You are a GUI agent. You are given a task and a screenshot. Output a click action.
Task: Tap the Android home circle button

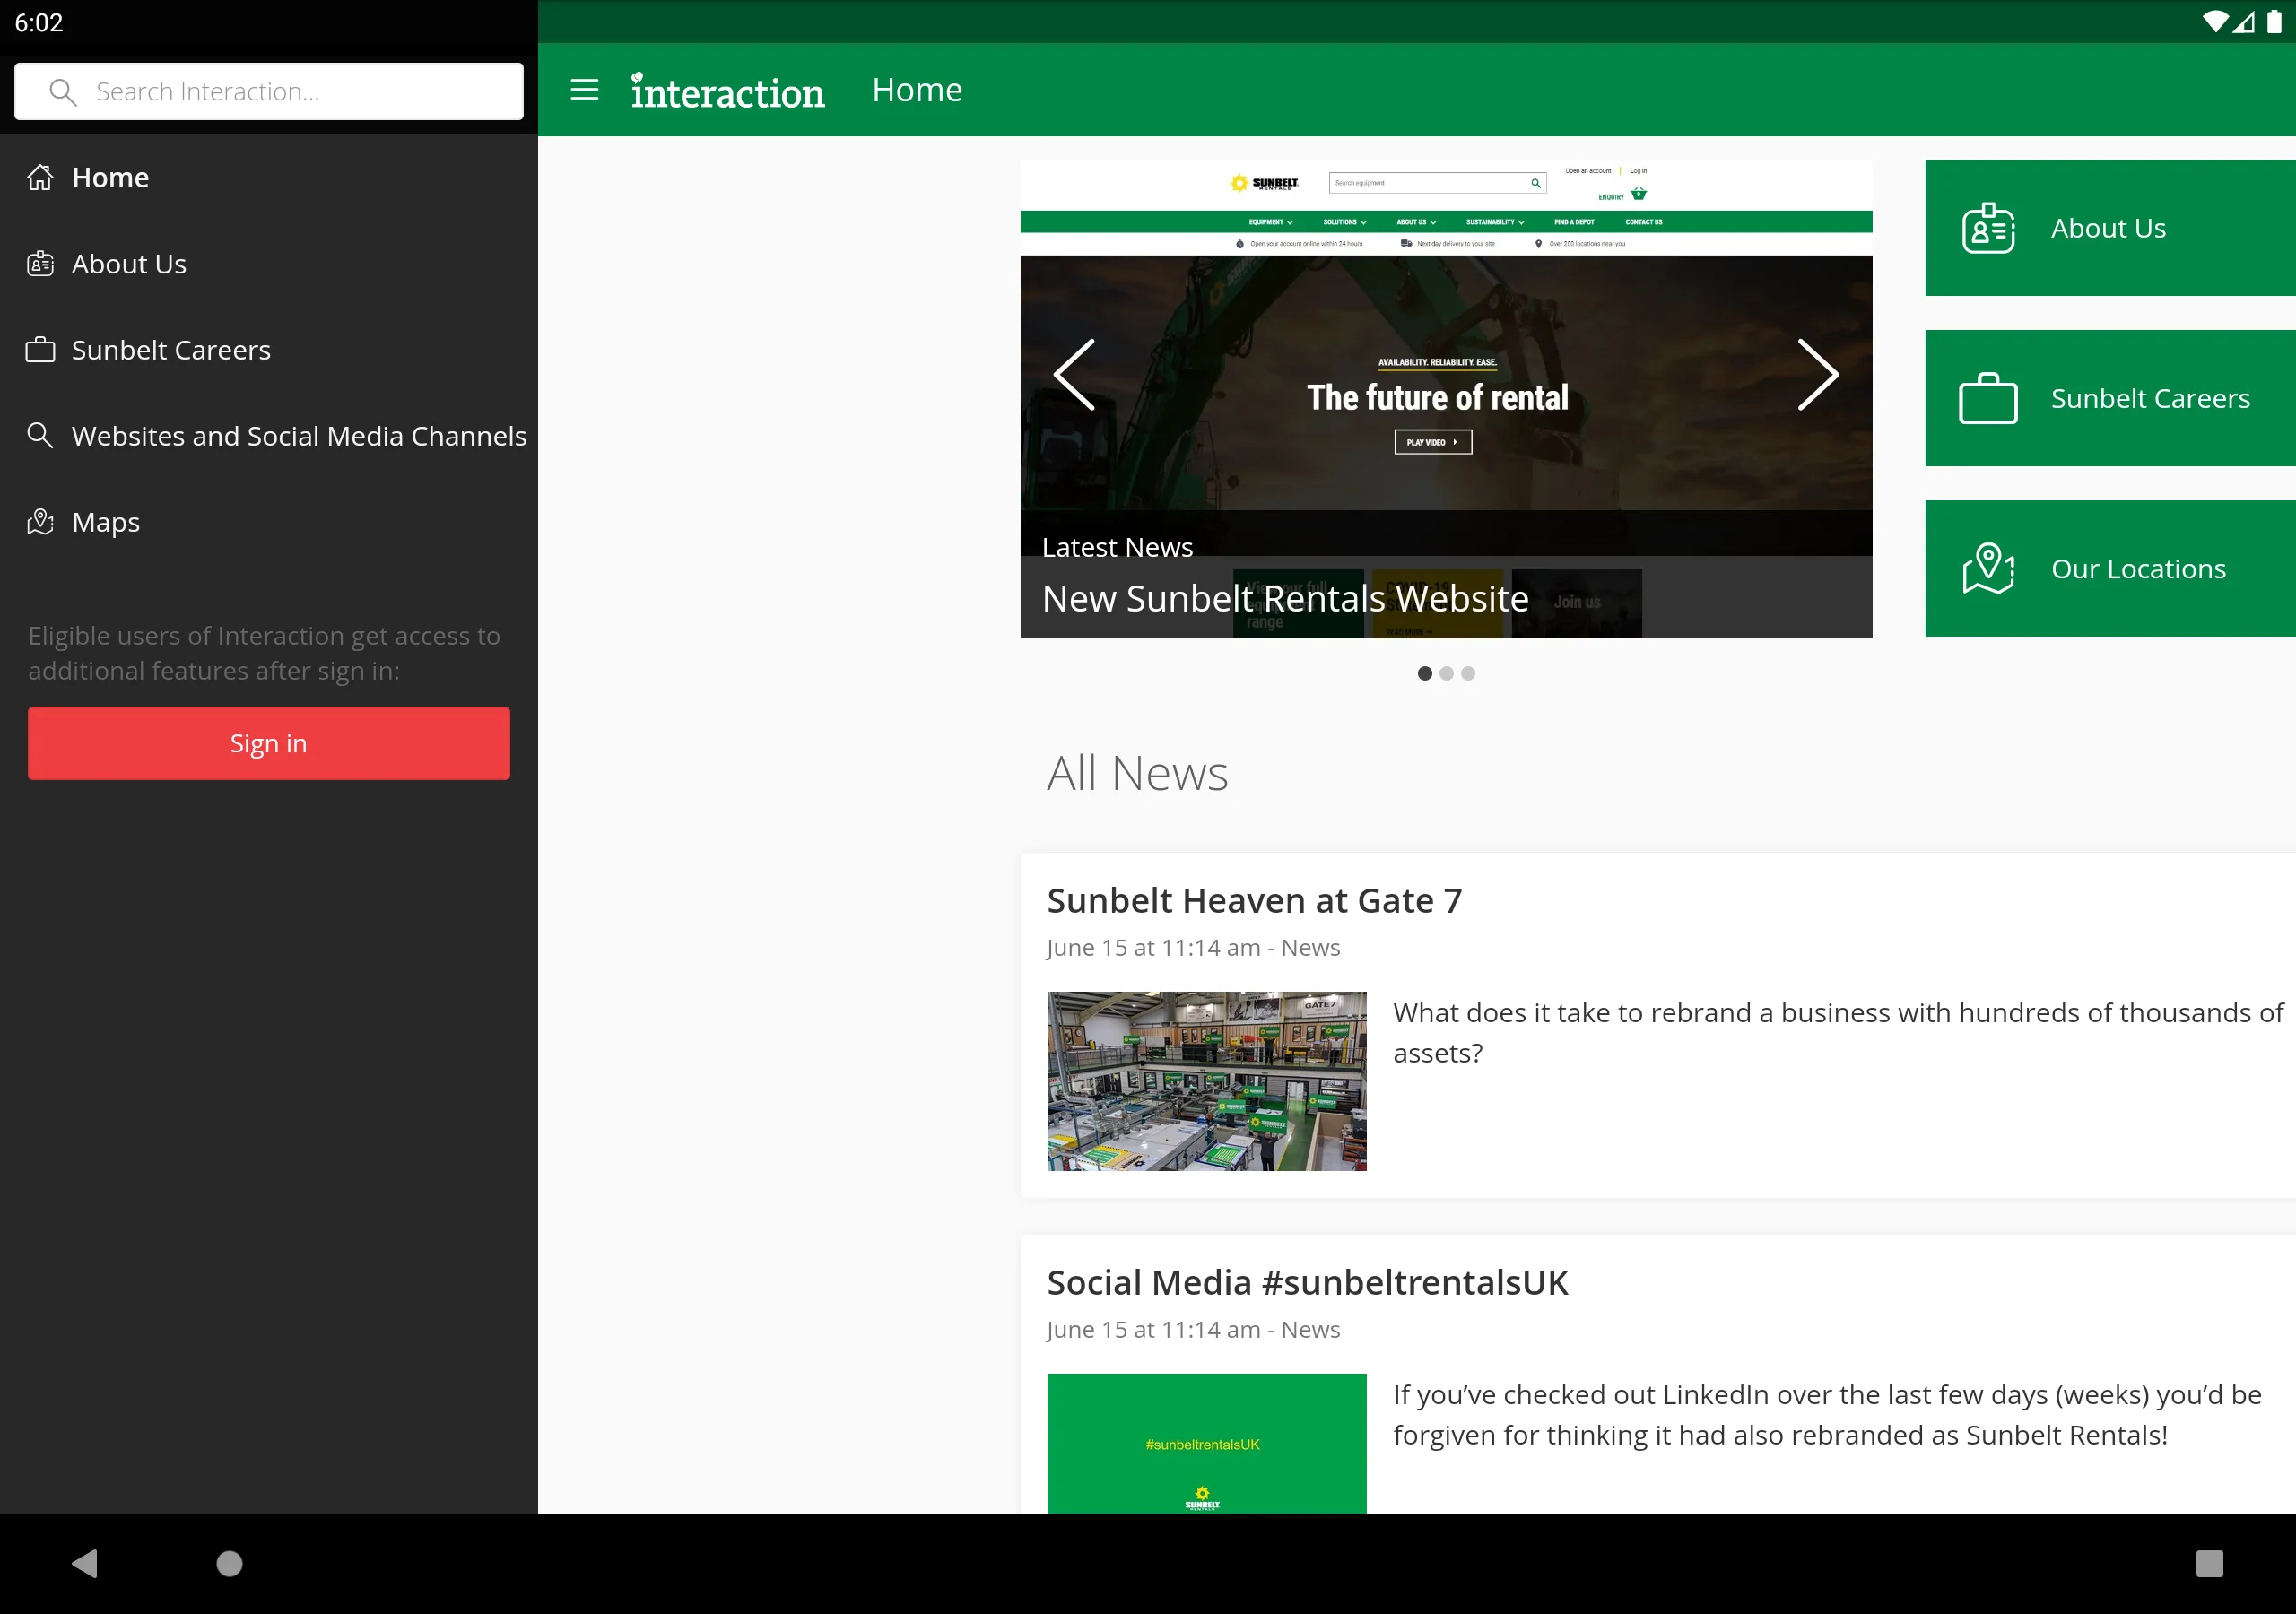[x=229, y=1563]
